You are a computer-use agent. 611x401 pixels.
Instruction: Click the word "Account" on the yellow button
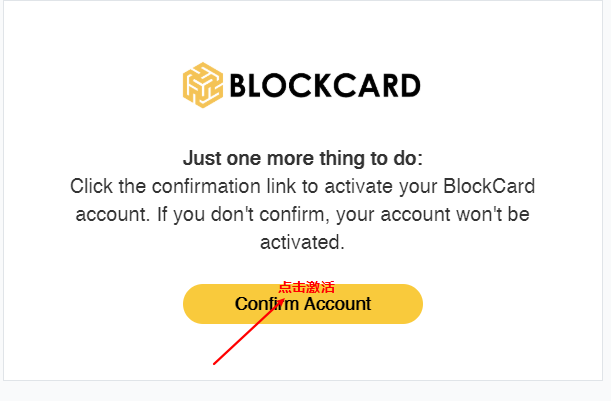tap(338, 304)
